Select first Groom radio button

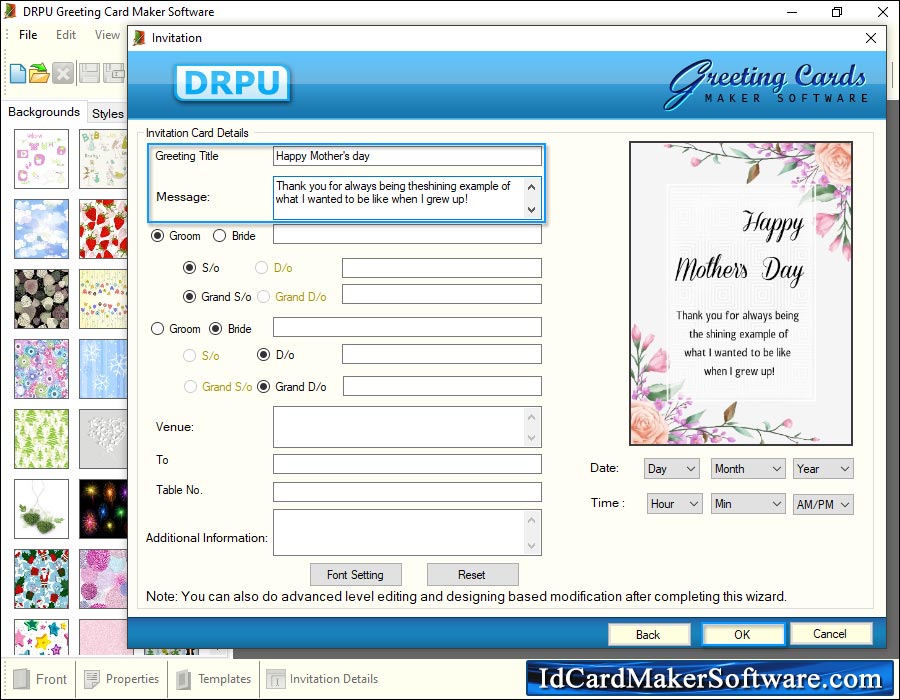(157, 236)
